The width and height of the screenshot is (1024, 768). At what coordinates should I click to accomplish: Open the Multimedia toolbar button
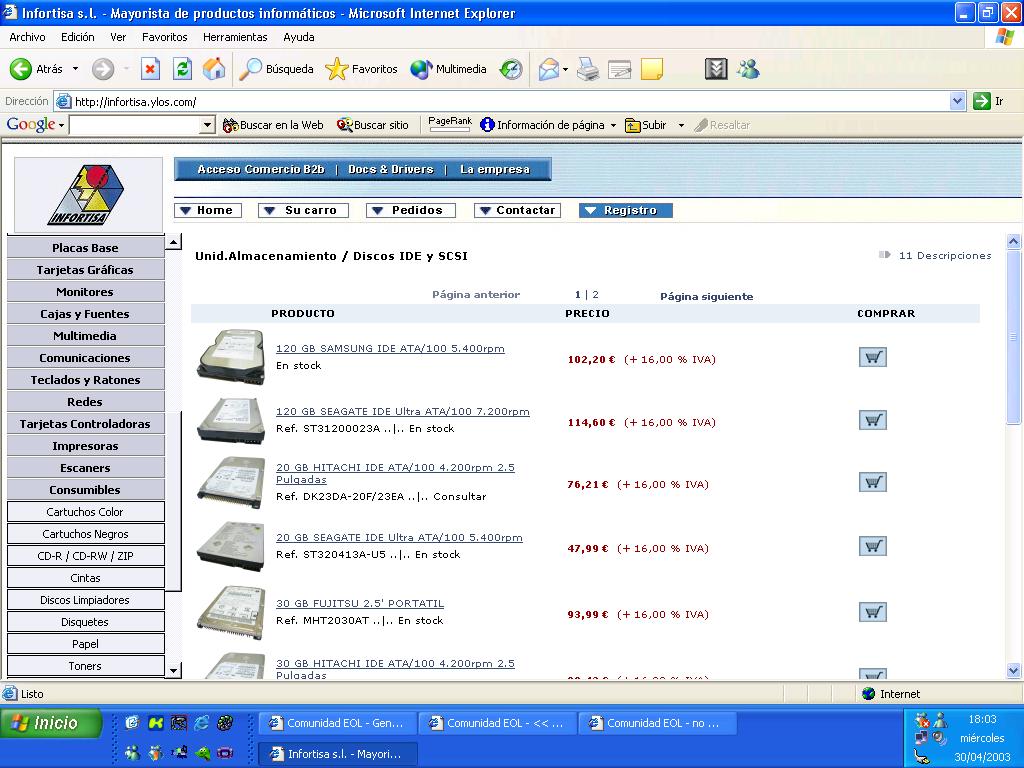[449, 69]
